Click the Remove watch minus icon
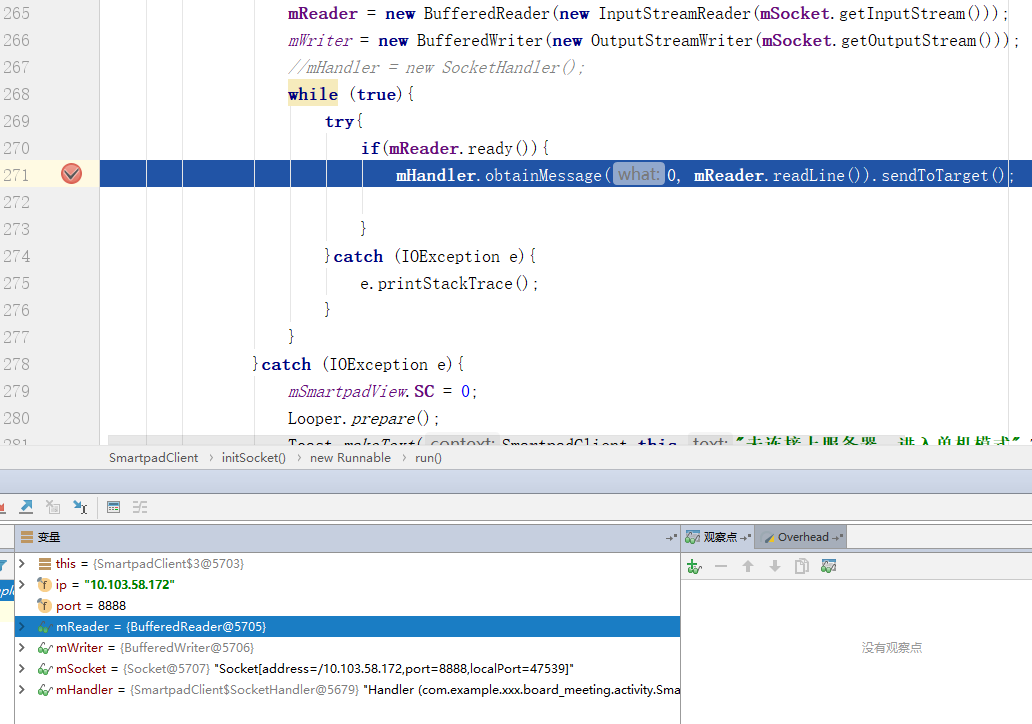The image size is (1032, 724). pos(721,566)
